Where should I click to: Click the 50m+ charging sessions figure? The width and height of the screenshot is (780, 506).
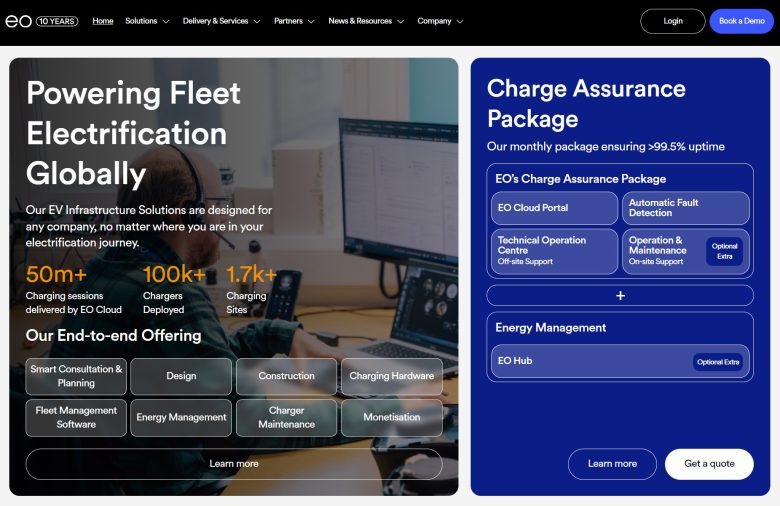[56, 274]
